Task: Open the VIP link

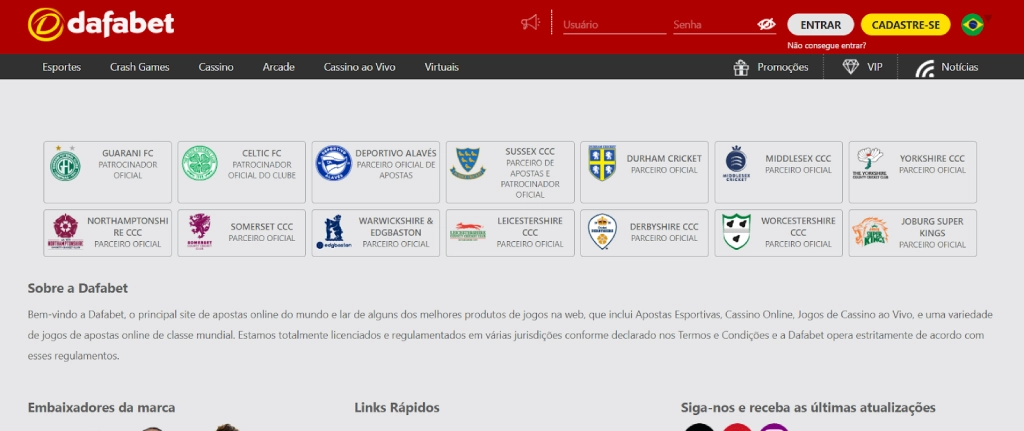Action: click(x=874, y=67)
